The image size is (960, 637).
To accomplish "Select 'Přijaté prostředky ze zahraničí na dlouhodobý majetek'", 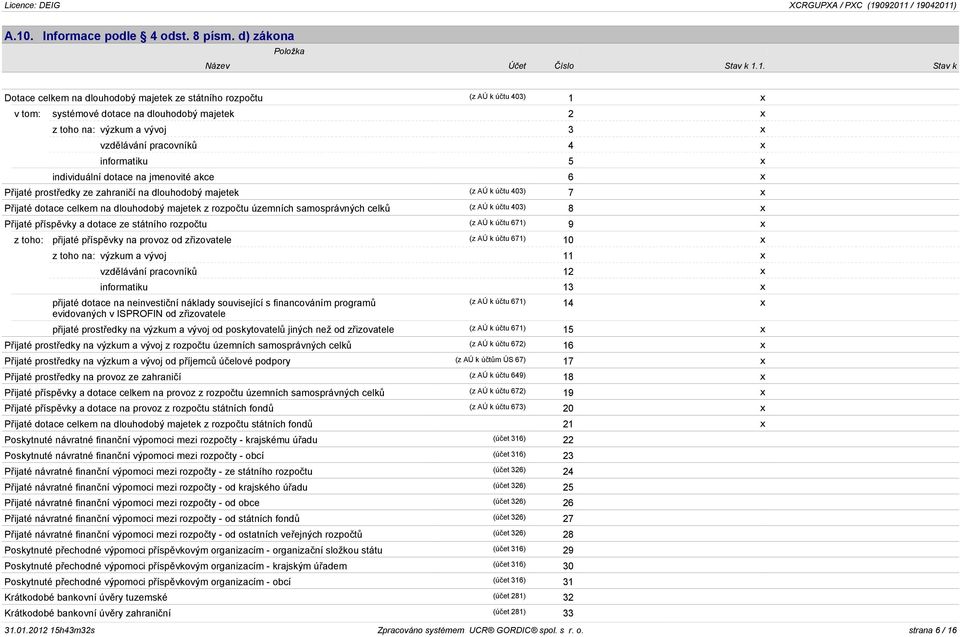I will point(122,193).
